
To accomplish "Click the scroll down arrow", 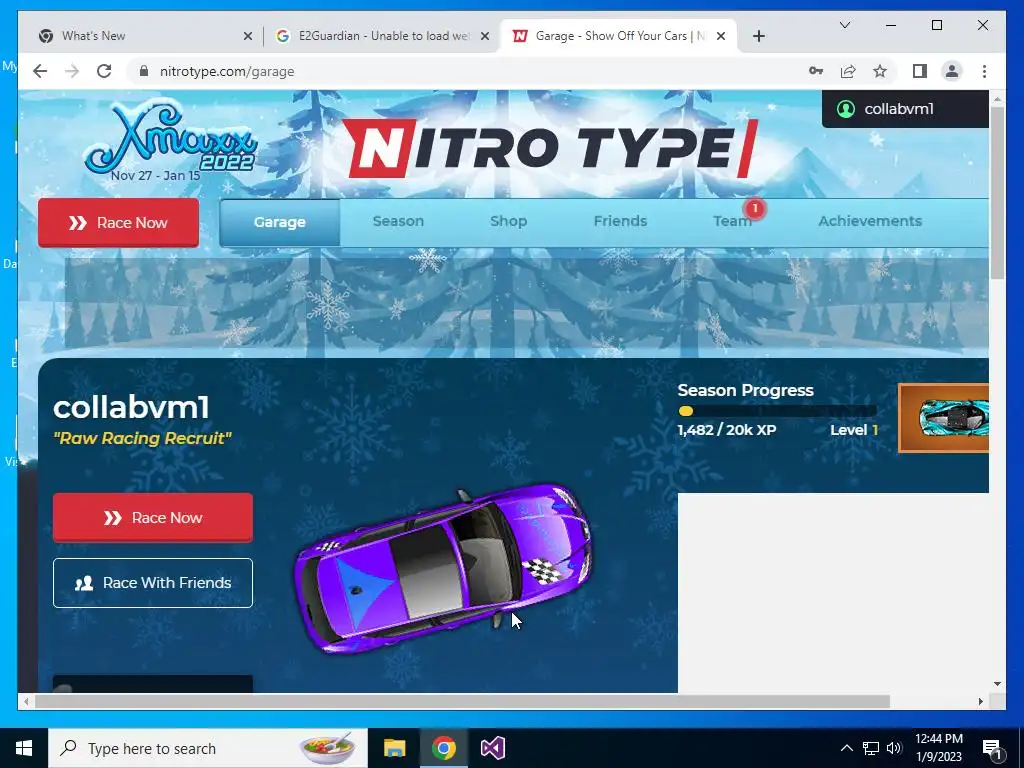I will click(997, 684).
